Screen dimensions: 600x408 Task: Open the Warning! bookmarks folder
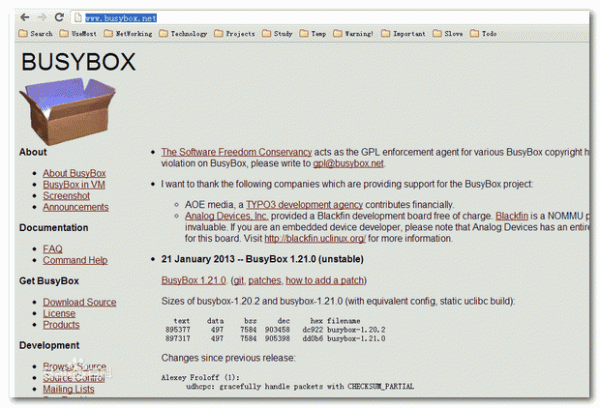click(x=353, y=34)
